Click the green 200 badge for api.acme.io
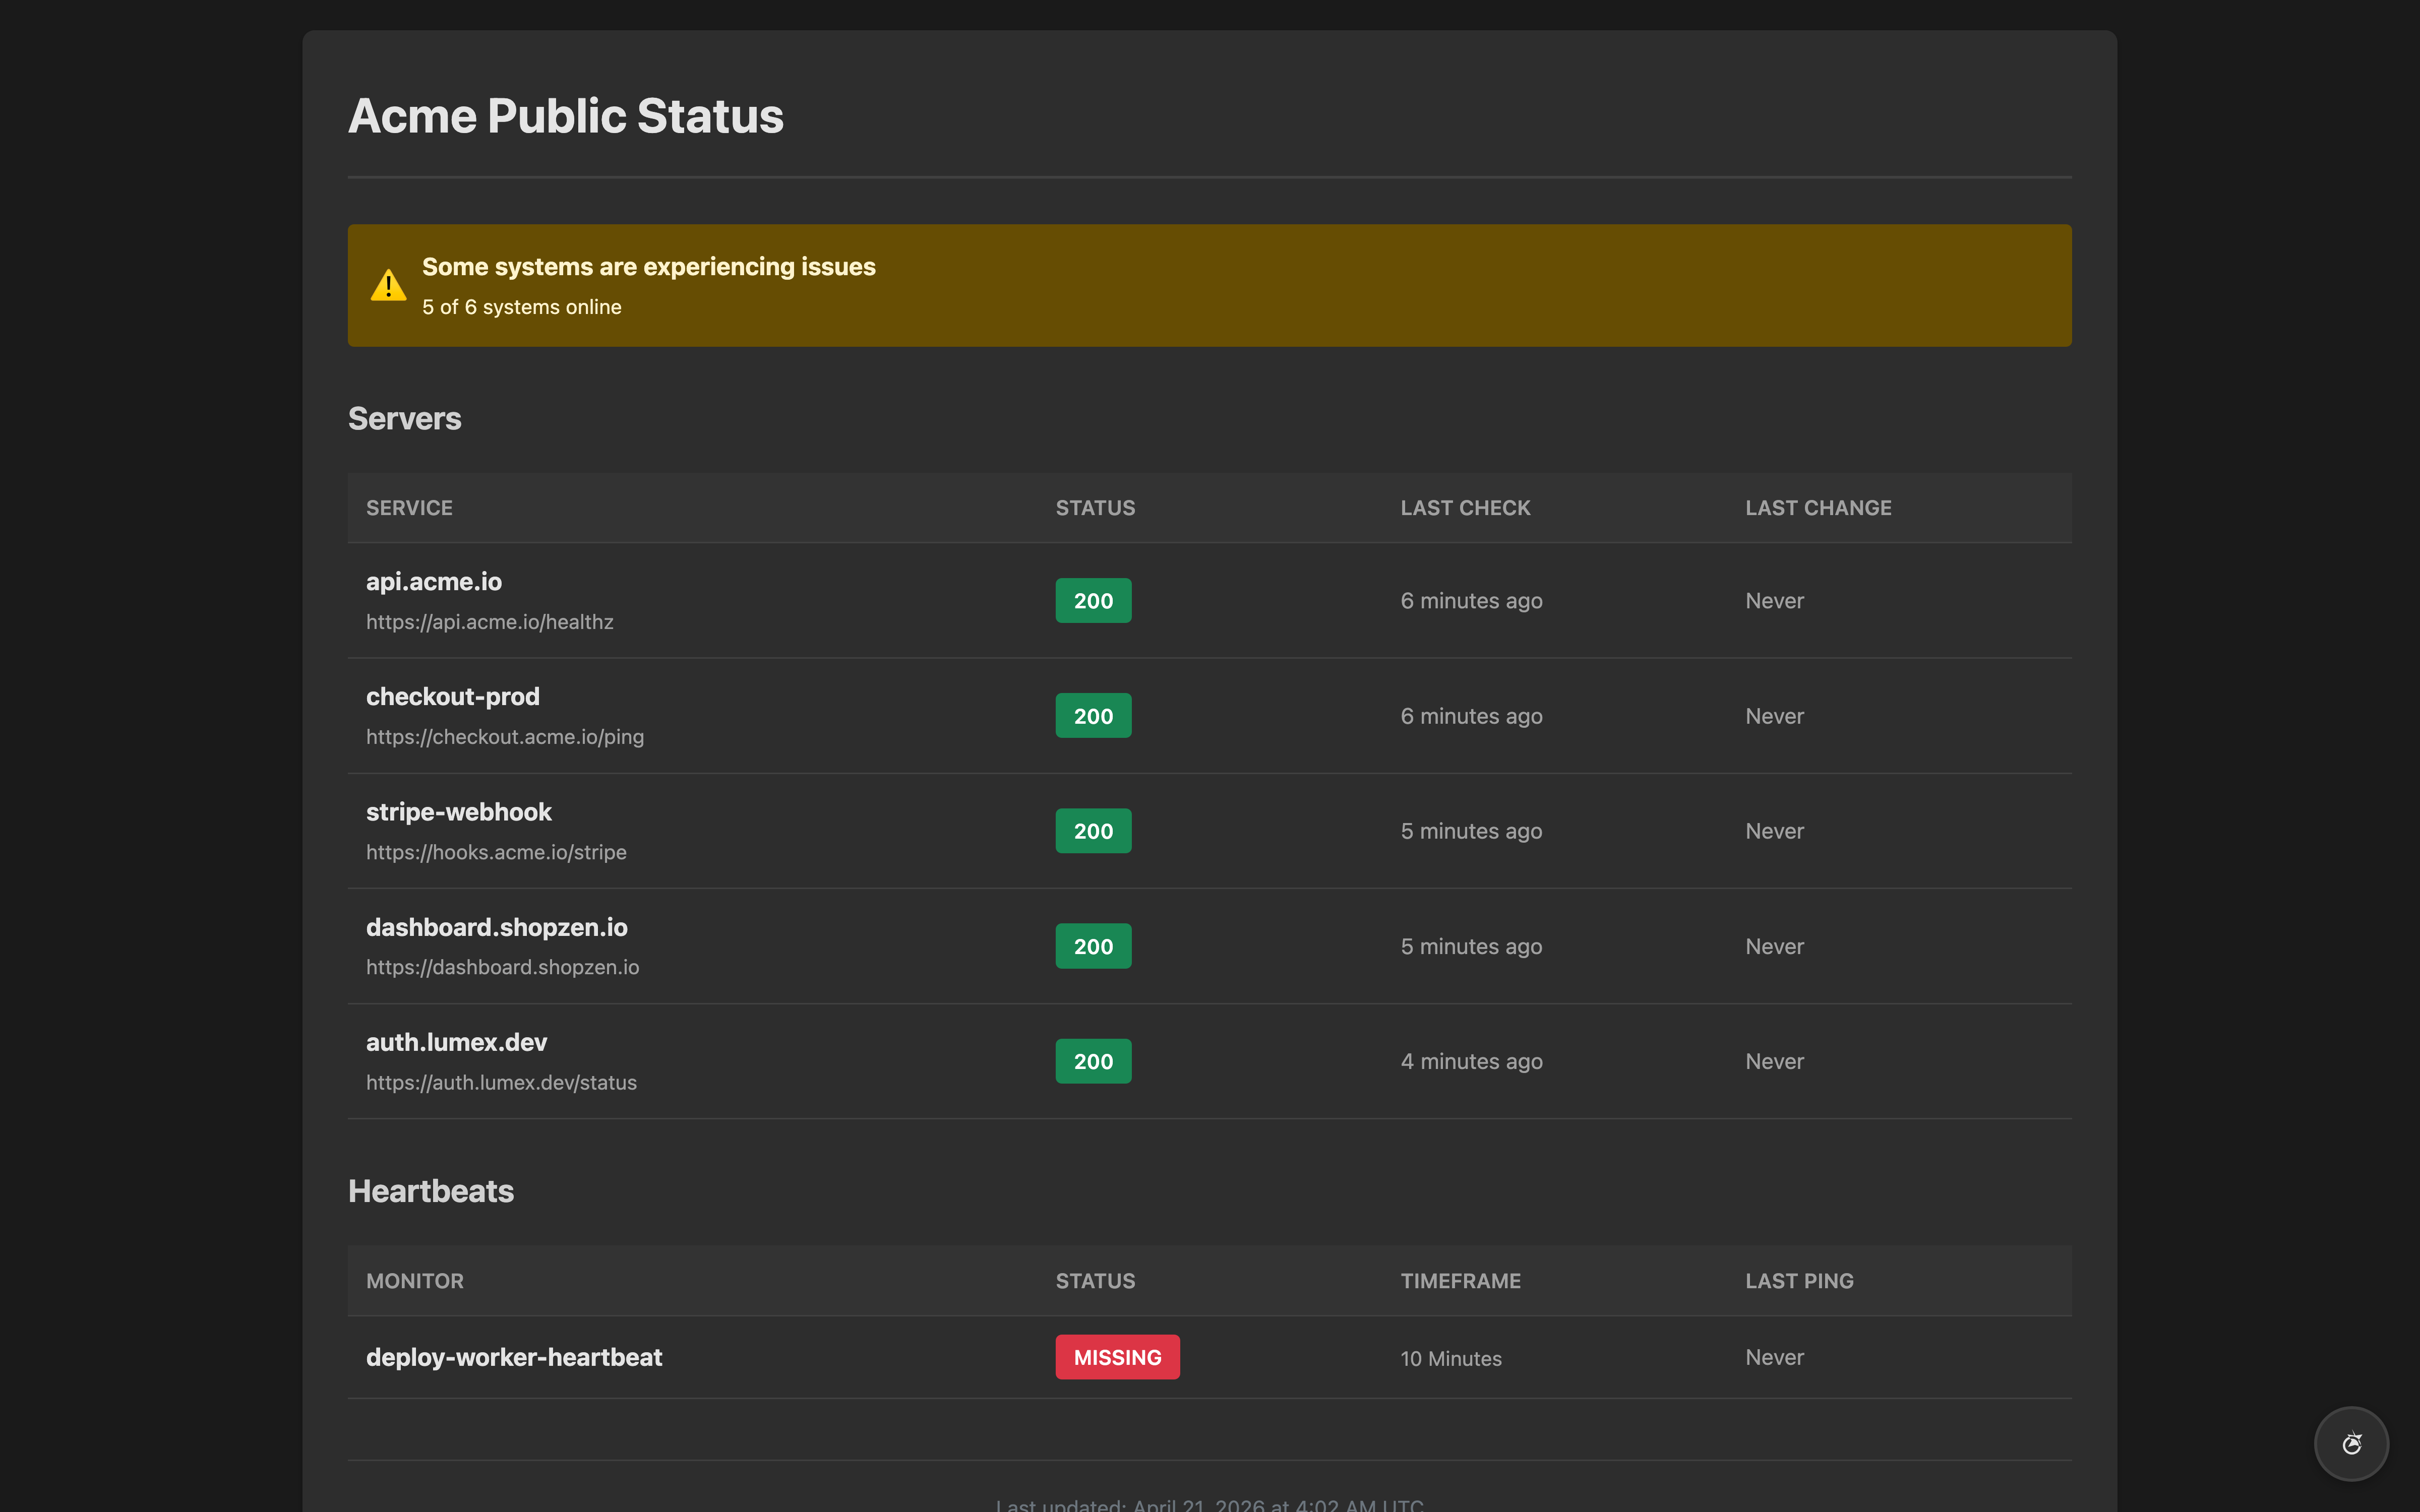Screen dimensions: 2420x1512 point(1092,600)
